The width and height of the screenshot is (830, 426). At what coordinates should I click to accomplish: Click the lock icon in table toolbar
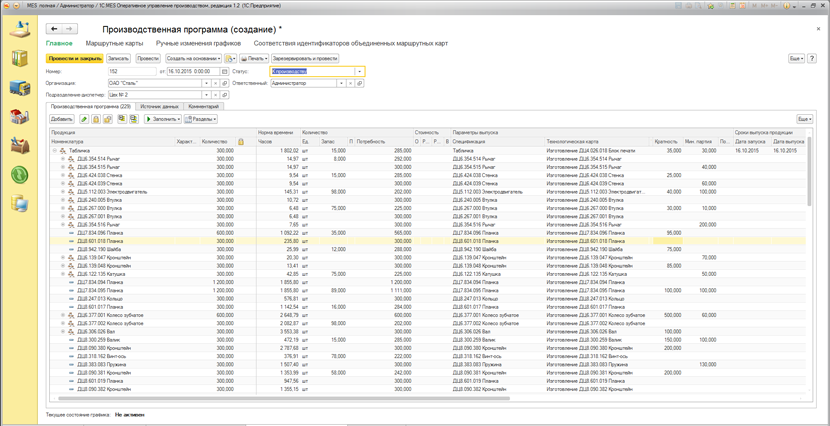[96, 119]
